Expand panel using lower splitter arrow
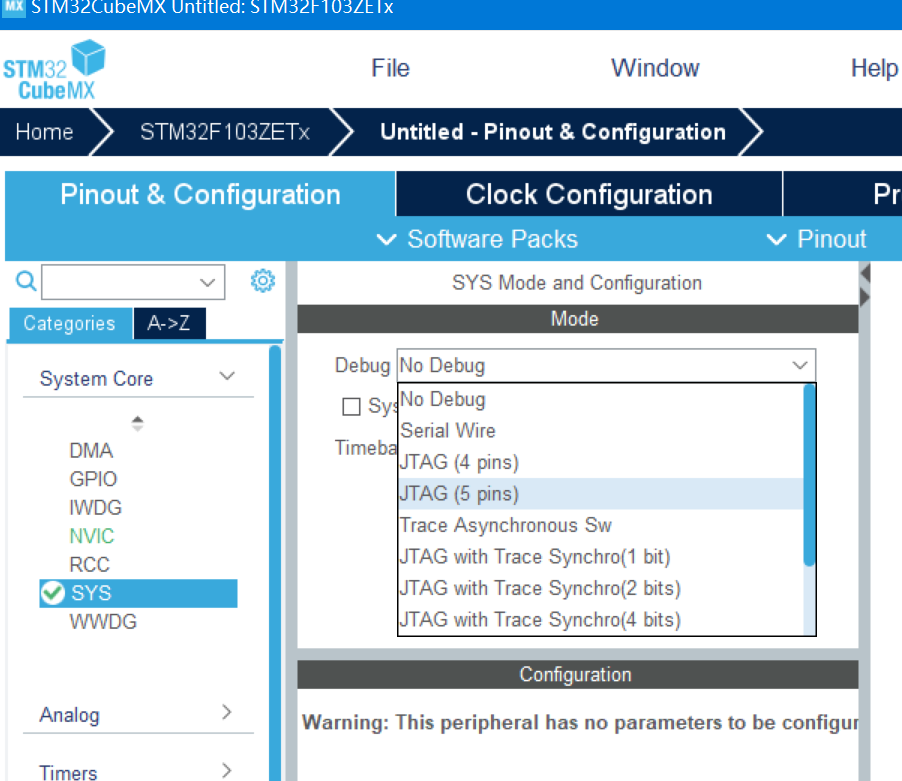Image resolution: width=902 pixels, height=781 pixels. 865,297
